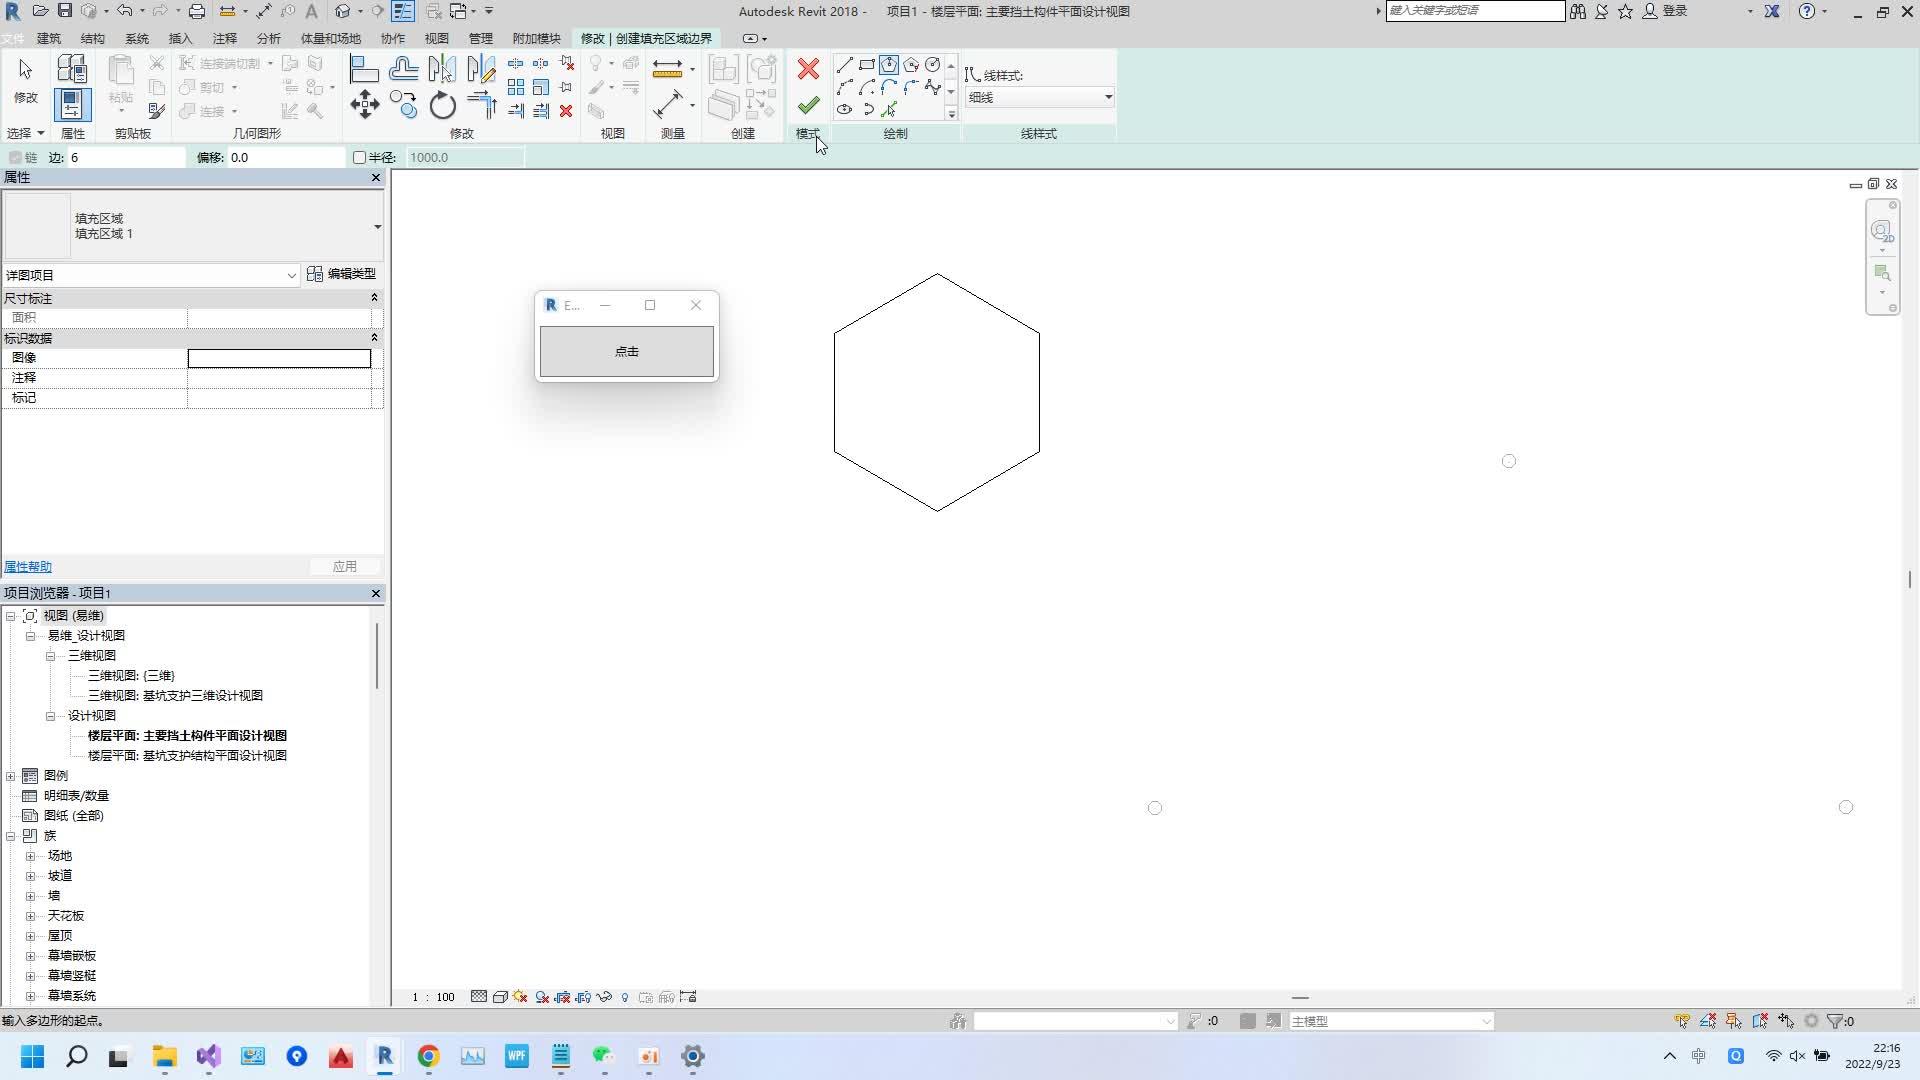Click the Mirror Pick Axis tool
1920x1080 pixels.
coord(442,68)
